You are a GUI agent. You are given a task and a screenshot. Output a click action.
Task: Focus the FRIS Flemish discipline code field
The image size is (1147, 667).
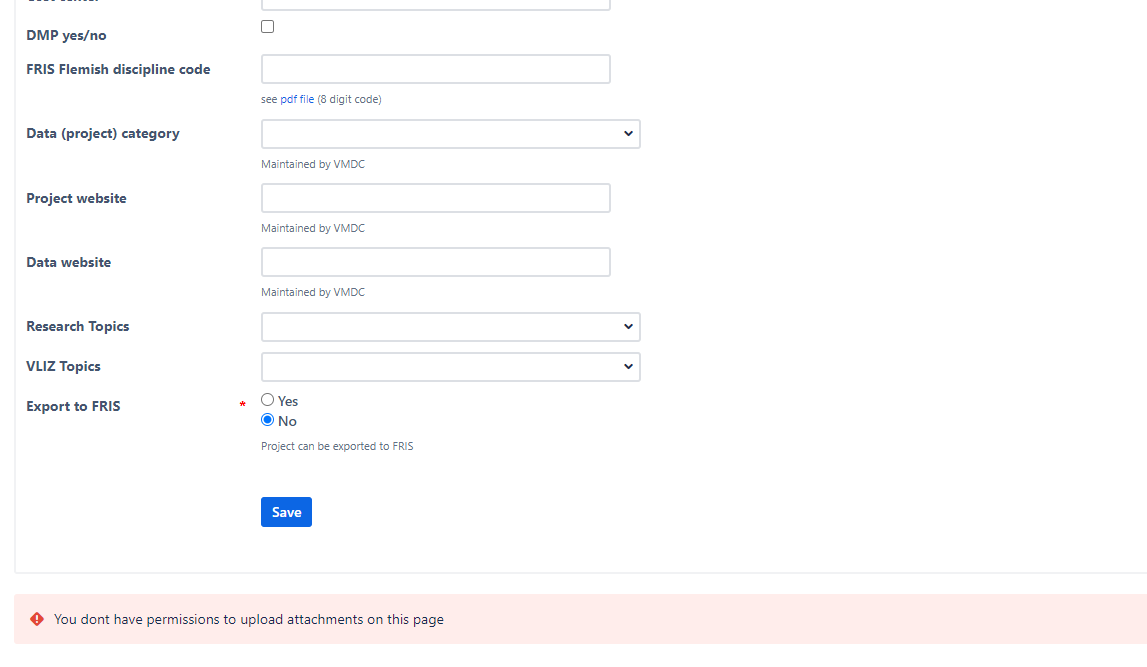[436, 69]
